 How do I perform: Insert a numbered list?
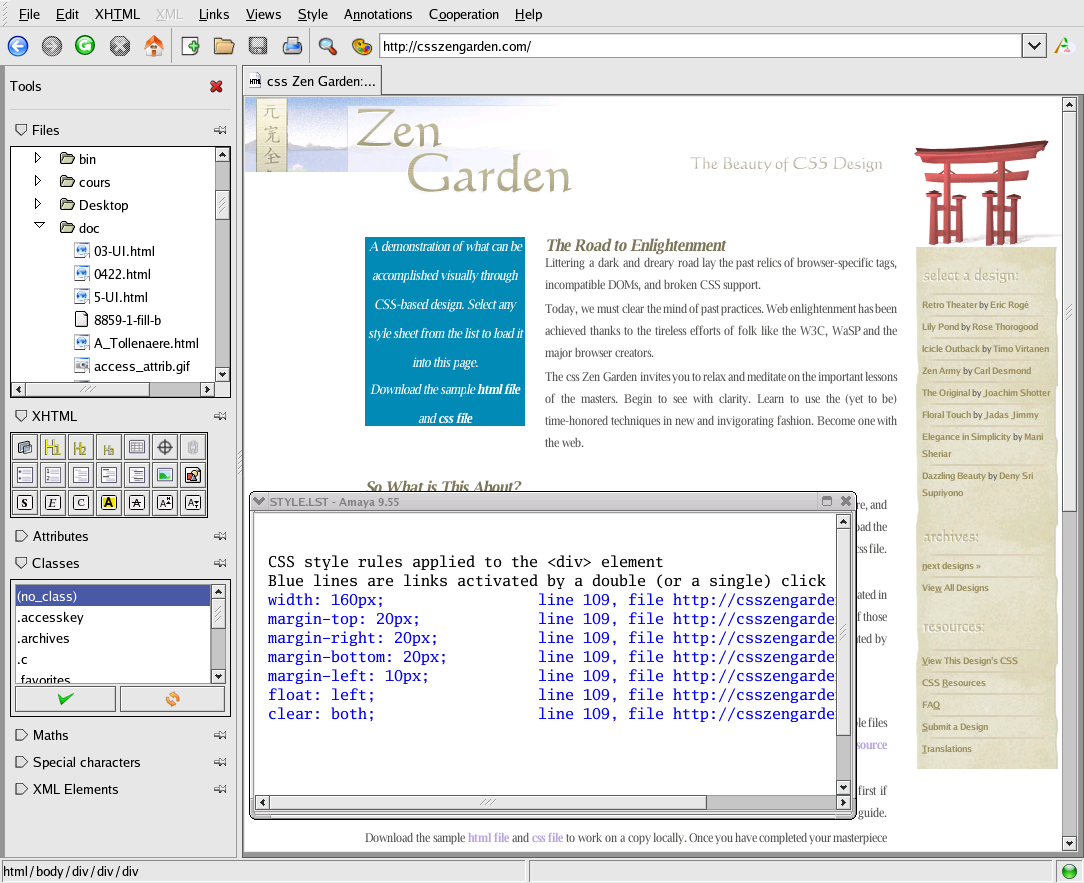[53, 475]
